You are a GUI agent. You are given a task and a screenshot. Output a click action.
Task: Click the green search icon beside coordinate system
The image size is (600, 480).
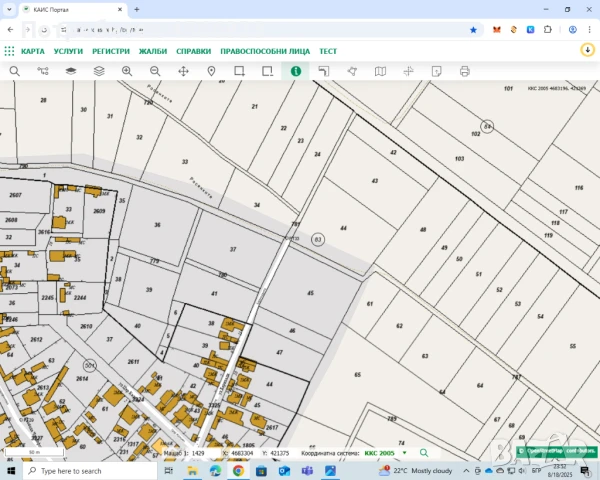[x=423, y=453]
